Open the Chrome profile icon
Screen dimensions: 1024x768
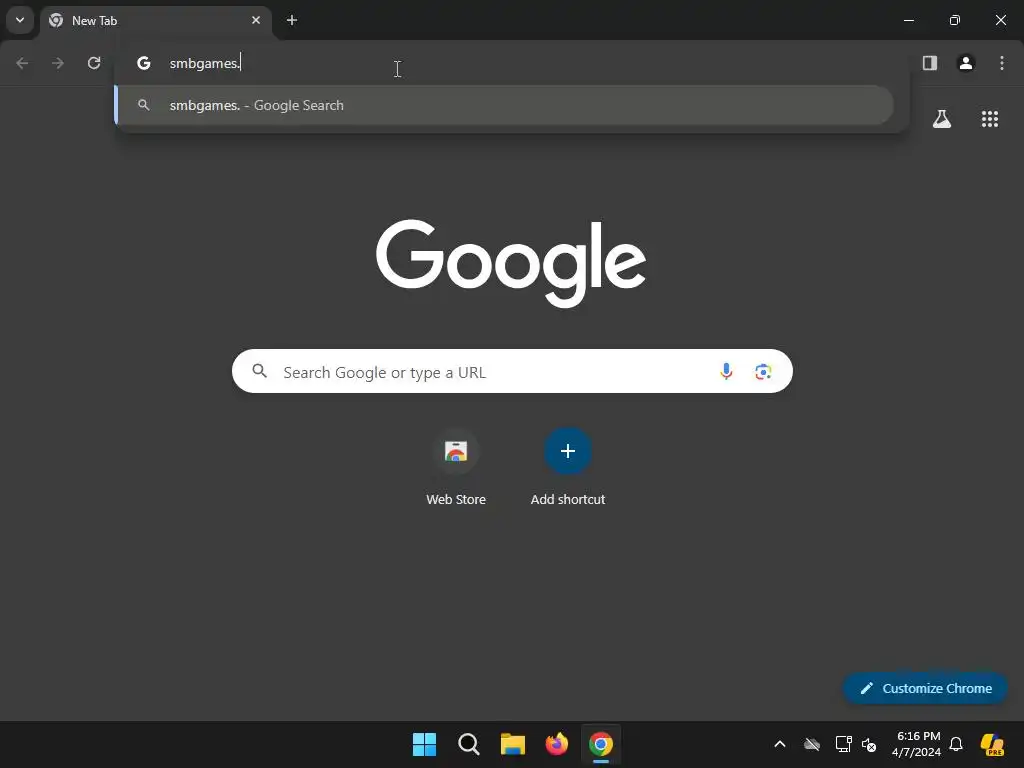966,63
